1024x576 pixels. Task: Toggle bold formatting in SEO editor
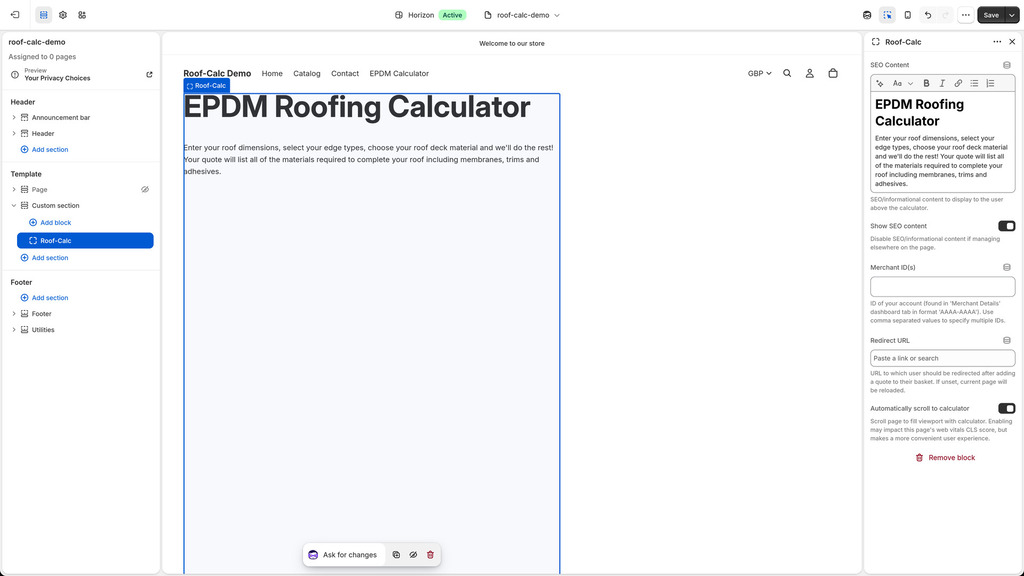click(926, 84)
